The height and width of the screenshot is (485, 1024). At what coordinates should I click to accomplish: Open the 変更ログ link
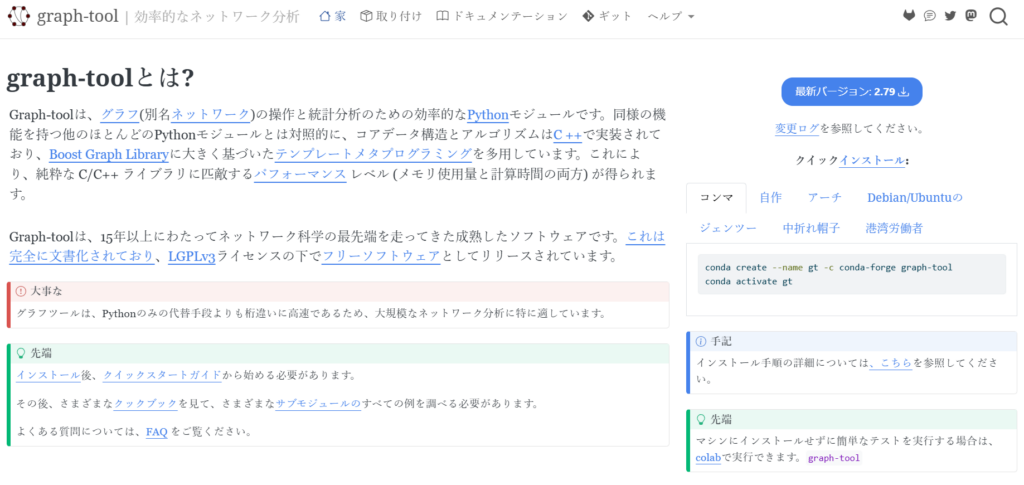coord(797,129)
